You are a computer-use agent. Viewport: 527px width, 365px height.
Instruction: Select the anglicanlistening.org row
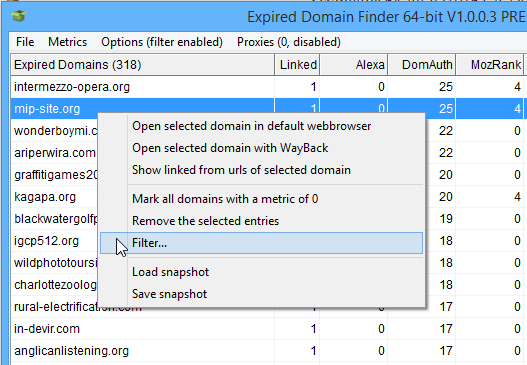(x=267, y=351)
